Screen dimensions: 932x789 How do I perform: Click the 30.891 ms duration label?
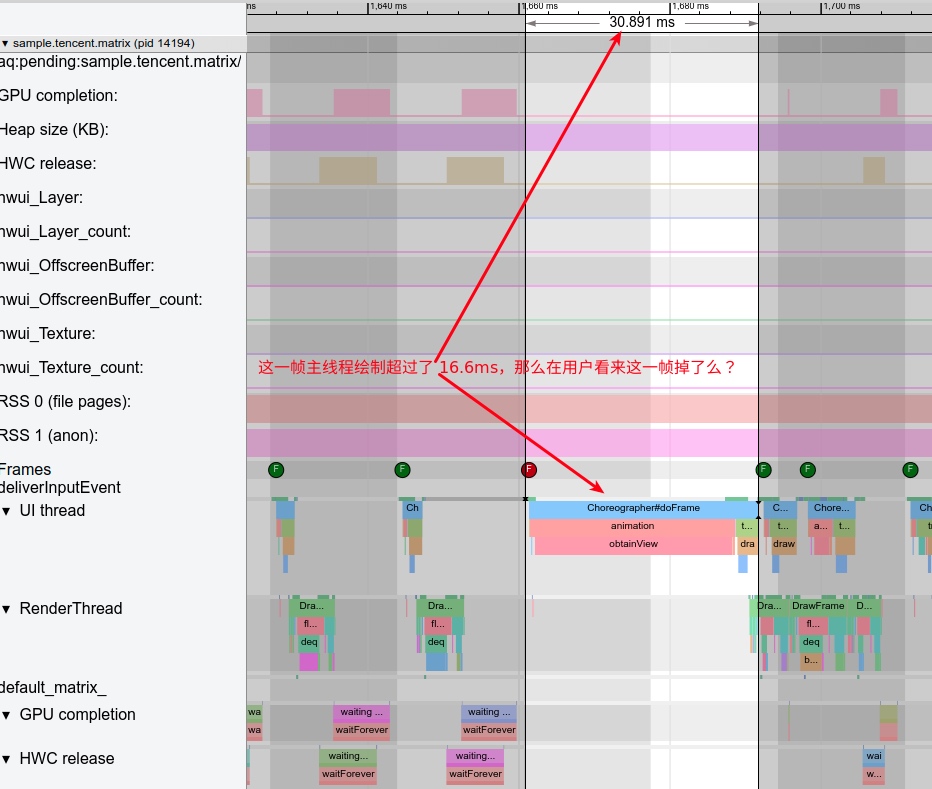coord(641,22)
